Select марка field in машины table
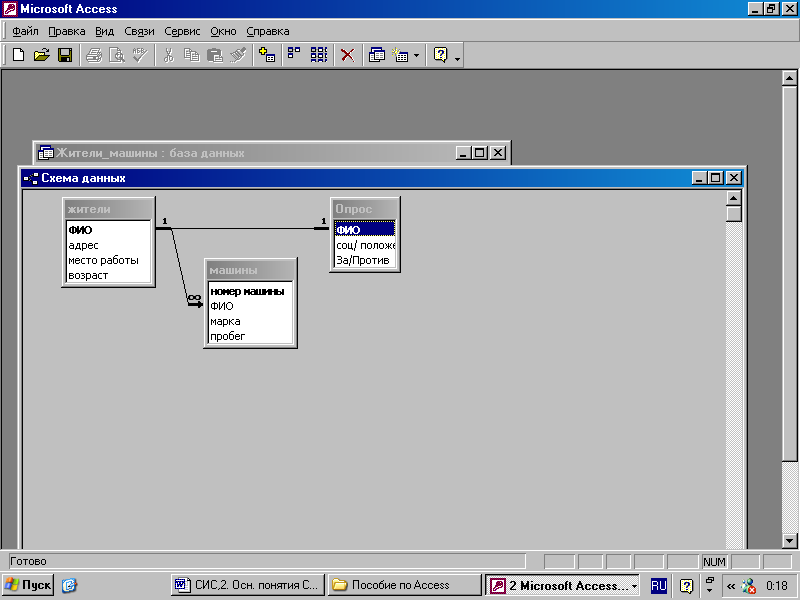 pyautogui.click(x=250, y=321)
